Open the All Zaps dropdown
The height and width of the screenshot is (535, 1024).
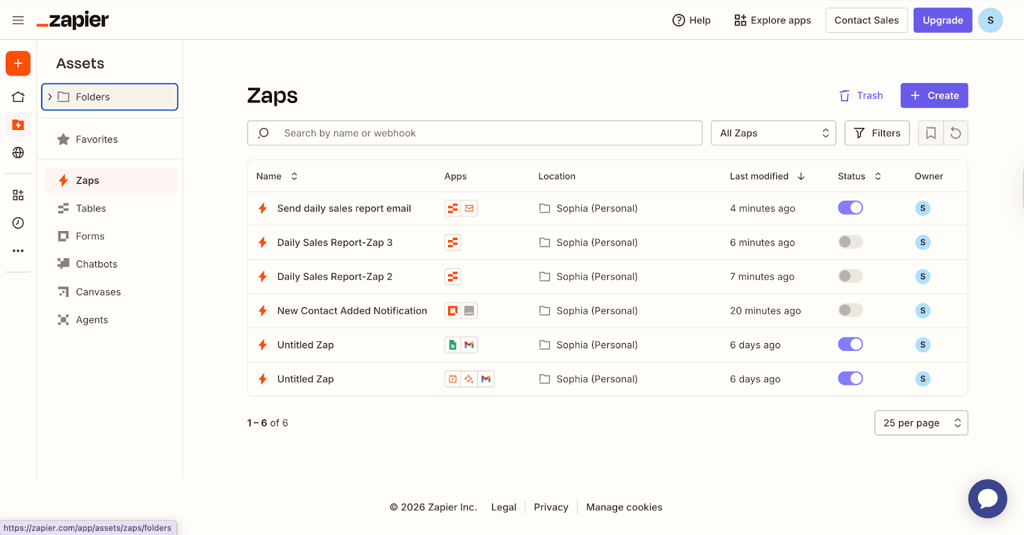click(773, 133)
